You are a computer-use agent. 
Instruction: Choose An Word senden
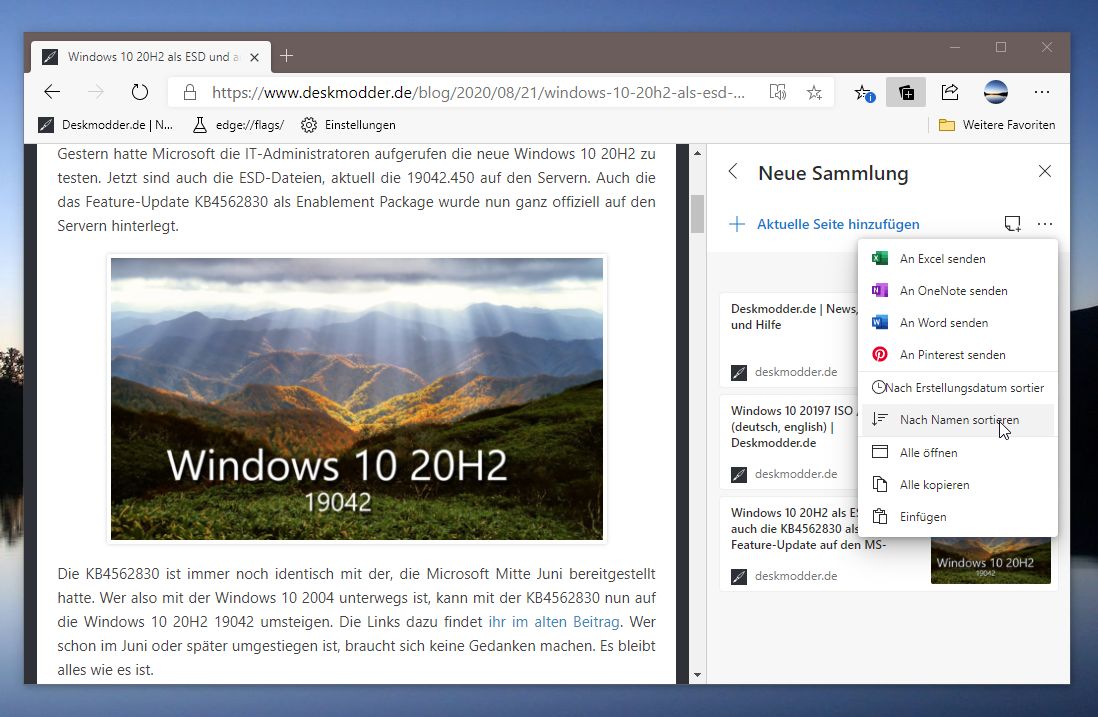click(x=958, y=323)
